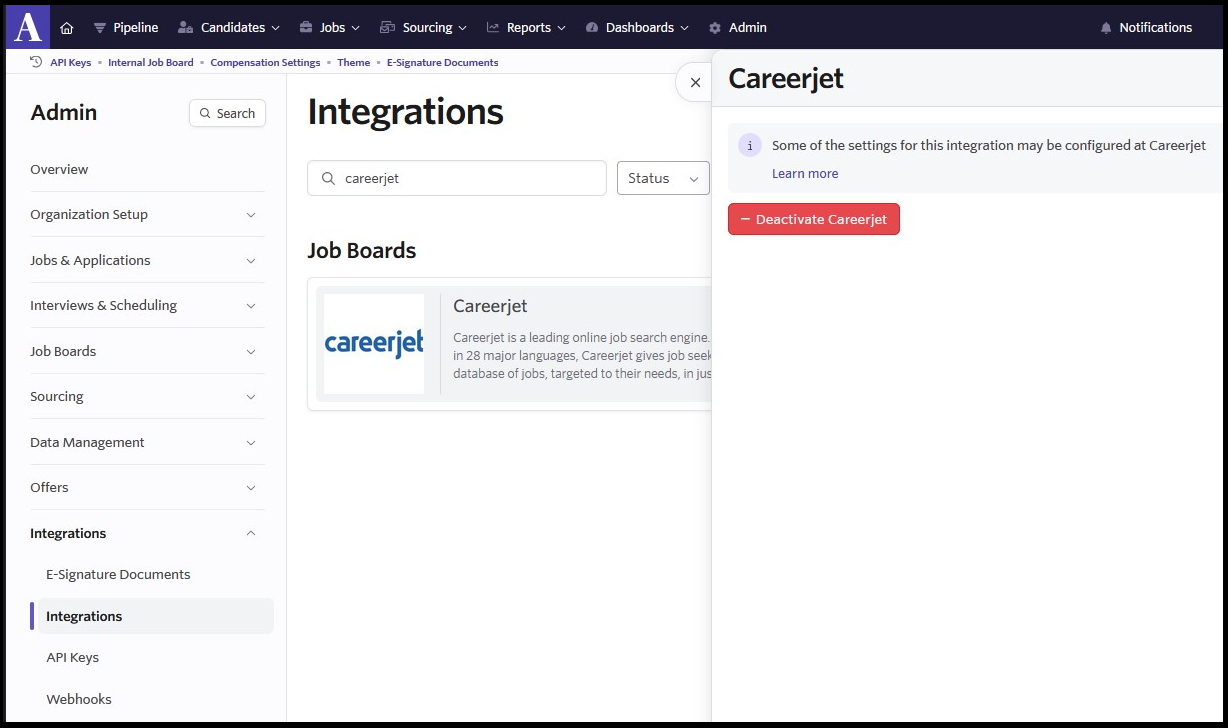The height and width of the screenshot is (728, 1228).
Task: Open the Admin Search button
Action: tap(227, 114)
